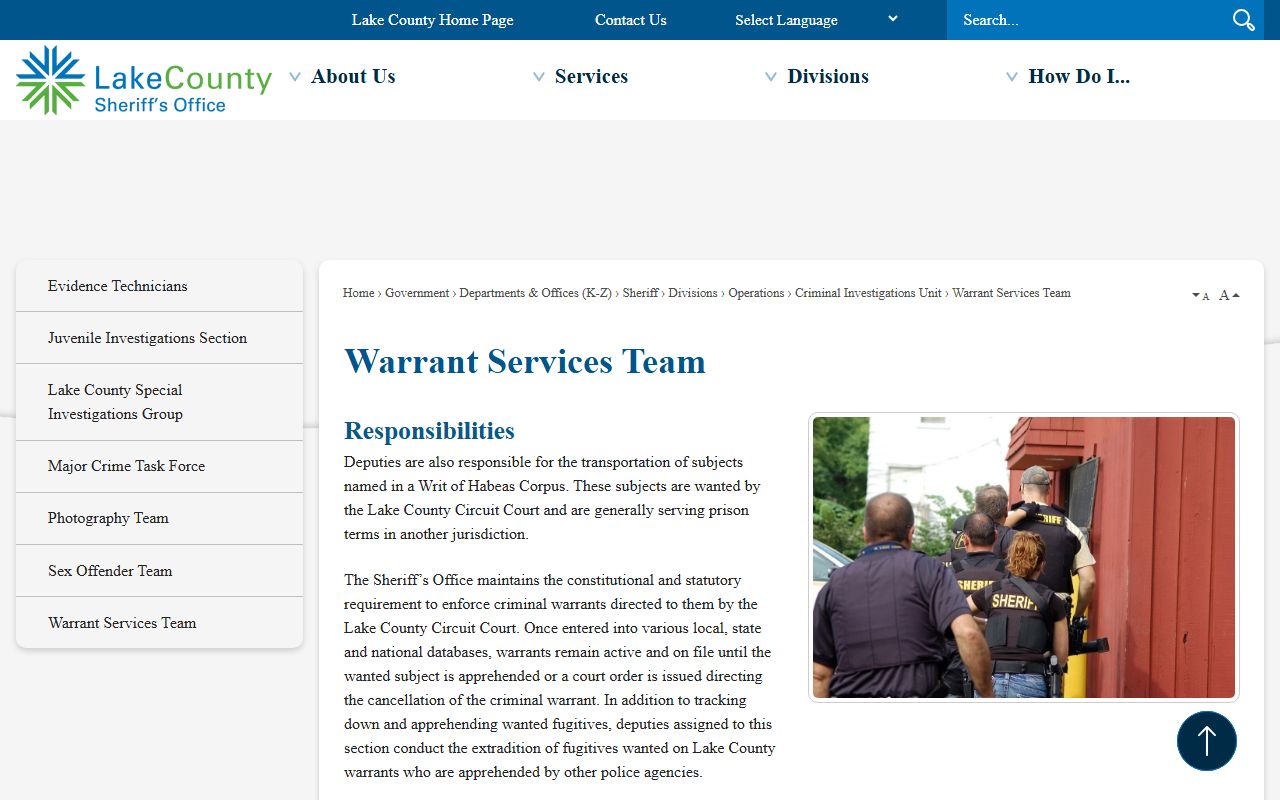Screen dimensions: 1280x800
Task: Click the Responsibilities subheading
Action: pyautogui.click(x=429, y=431)
